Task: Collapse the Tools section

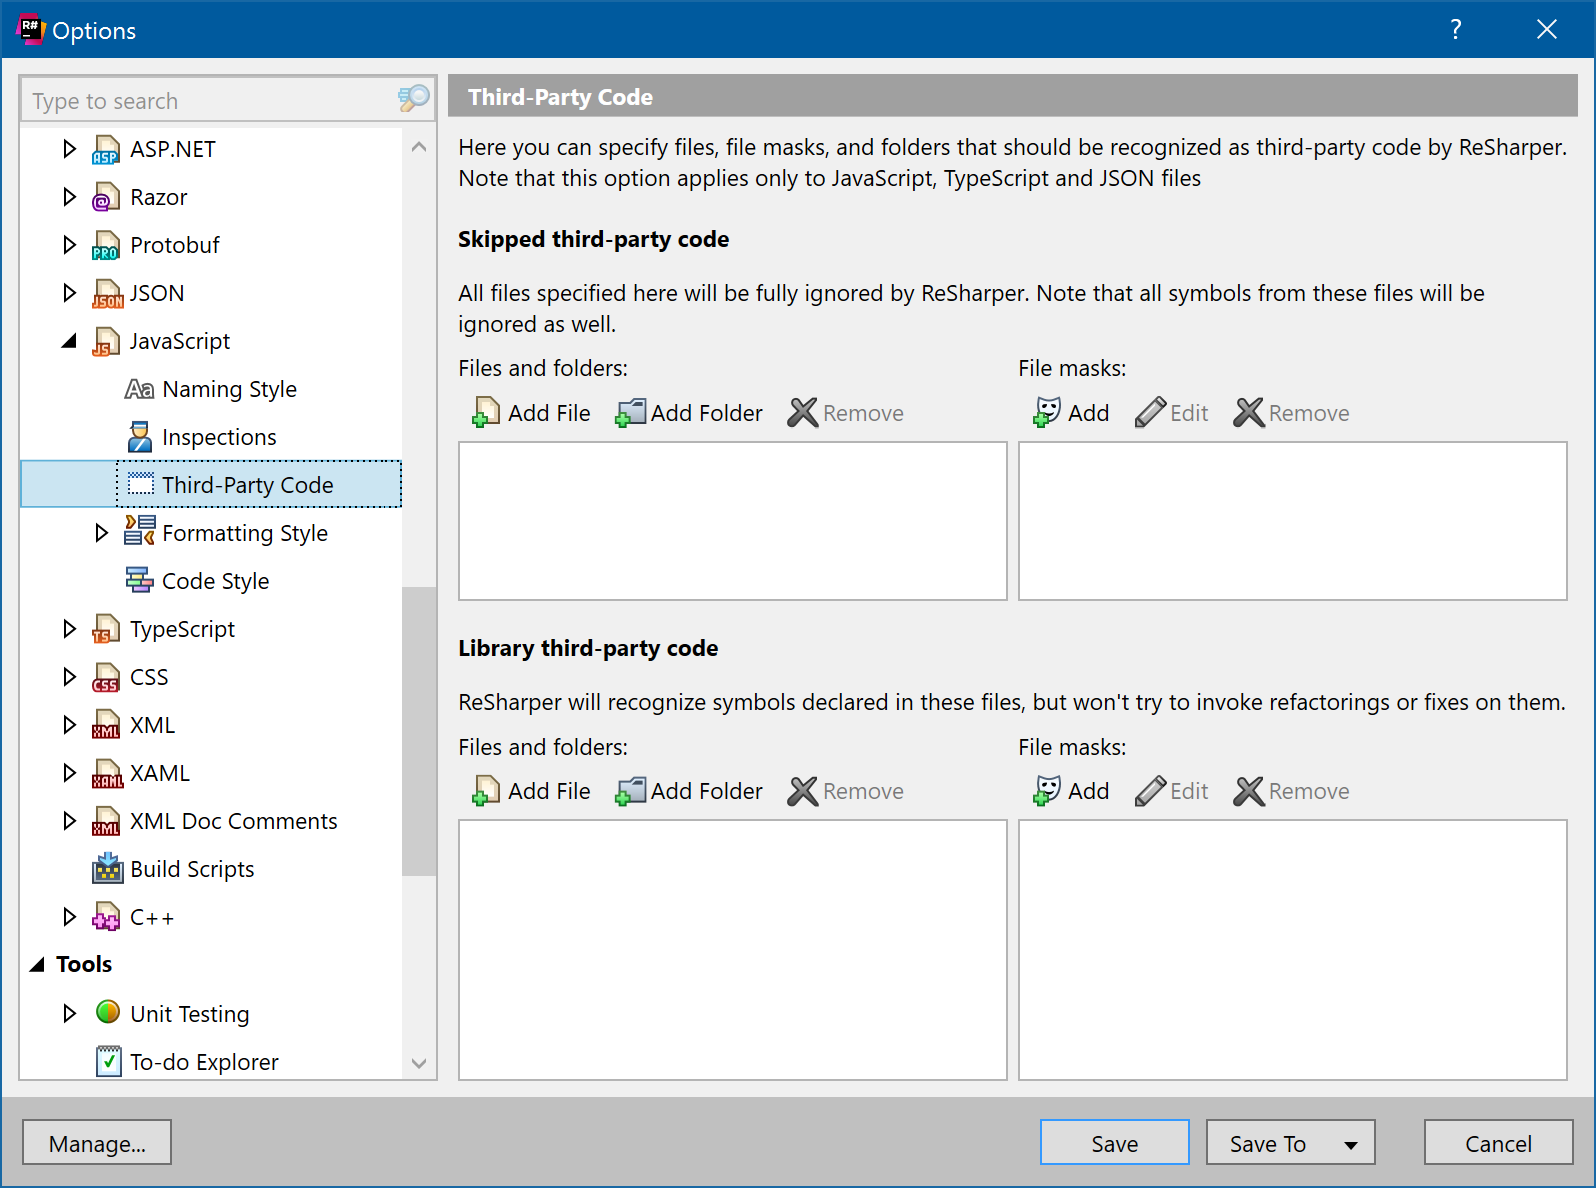Action: (x=37, y=965)
